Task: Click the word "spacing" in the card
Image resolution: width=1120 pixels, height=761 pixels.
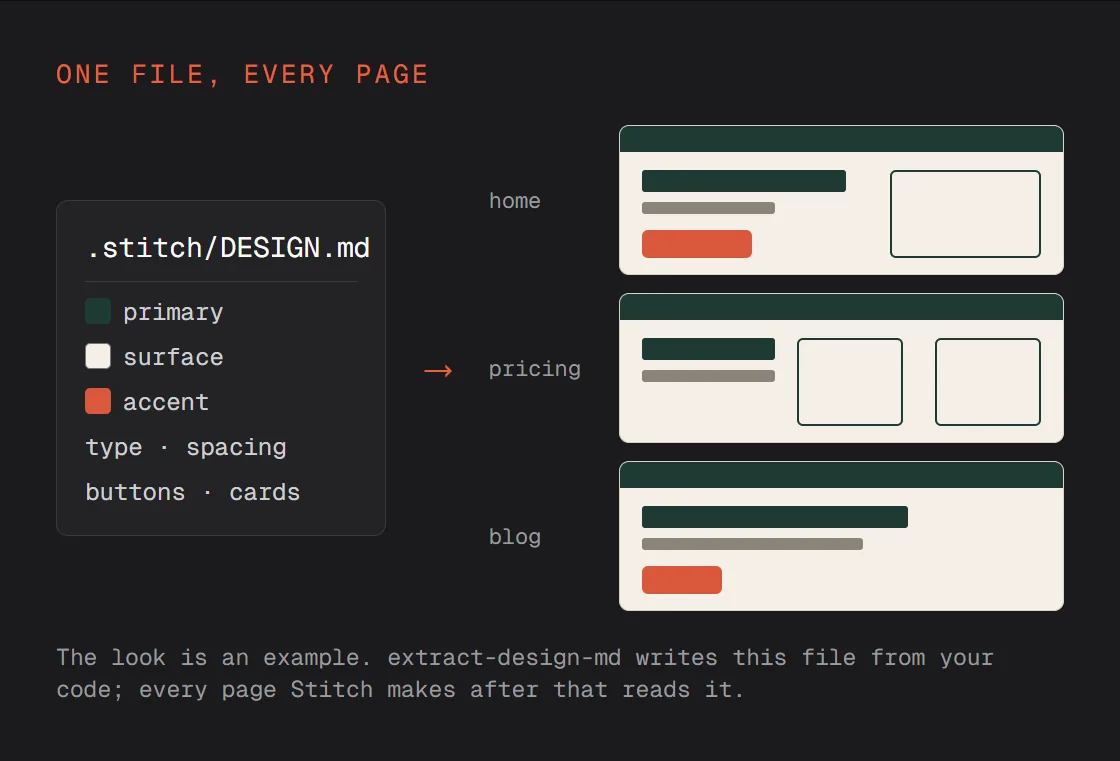Action: click(x=236, y=447)
